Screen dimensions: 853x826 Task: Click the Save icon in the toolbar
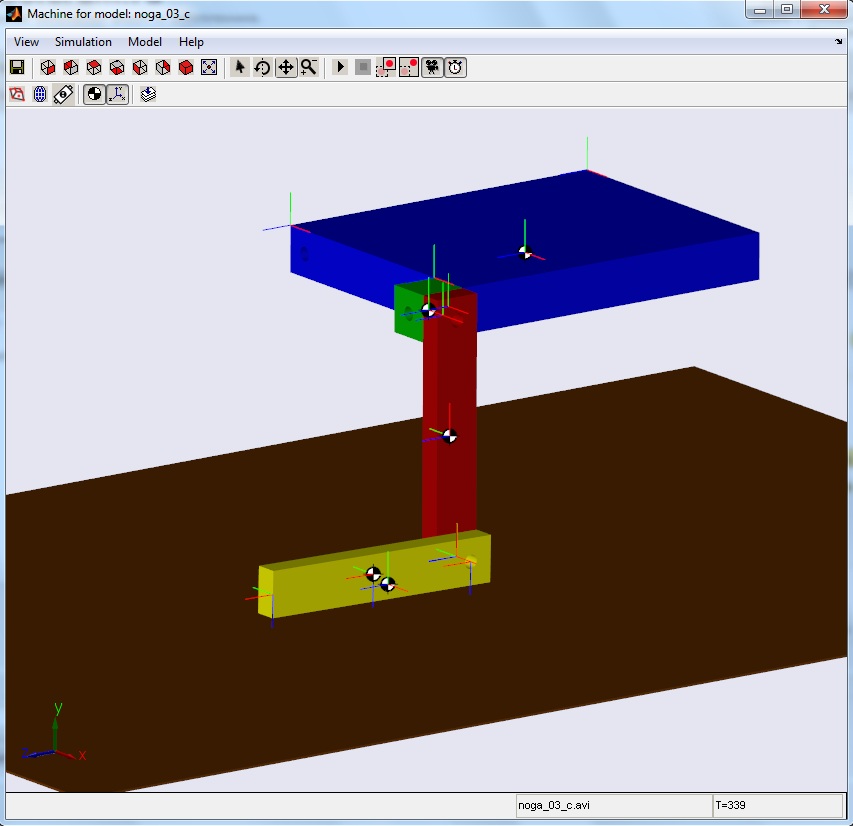pos(16,67)
